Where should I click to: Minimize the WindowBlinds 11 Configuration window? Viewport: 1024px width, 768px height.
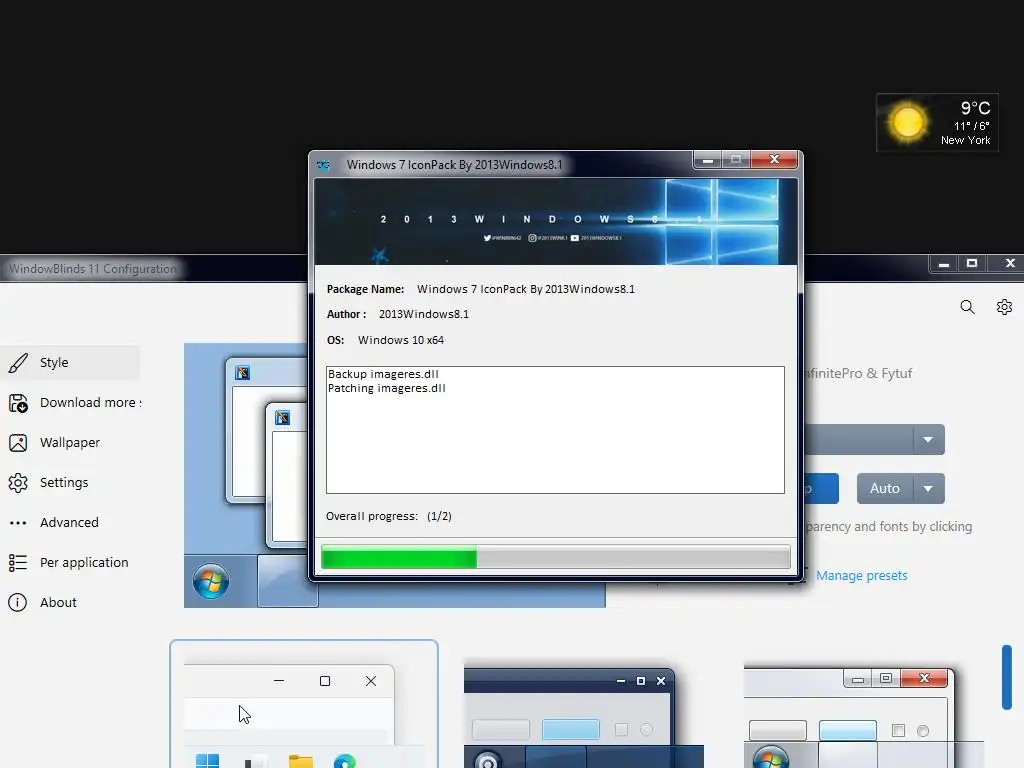click(944, 264)
